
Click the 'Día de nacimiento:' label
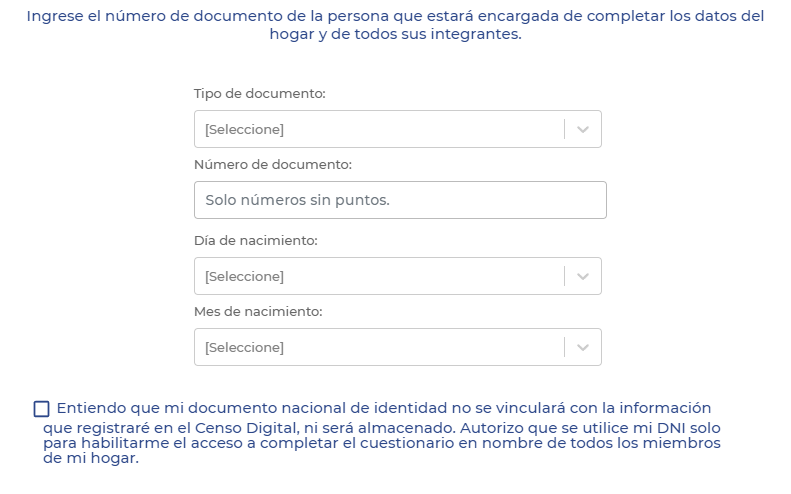(256, 241)
